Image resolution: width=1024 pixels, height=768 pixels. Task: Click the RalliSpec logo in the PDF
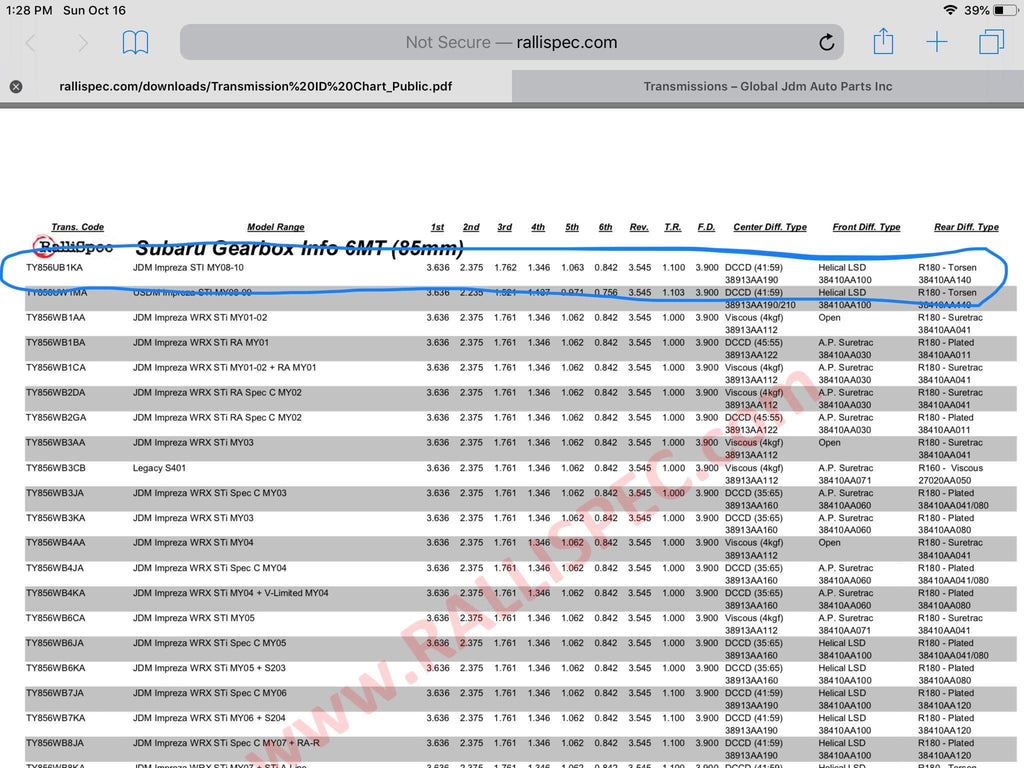[73, 246]
